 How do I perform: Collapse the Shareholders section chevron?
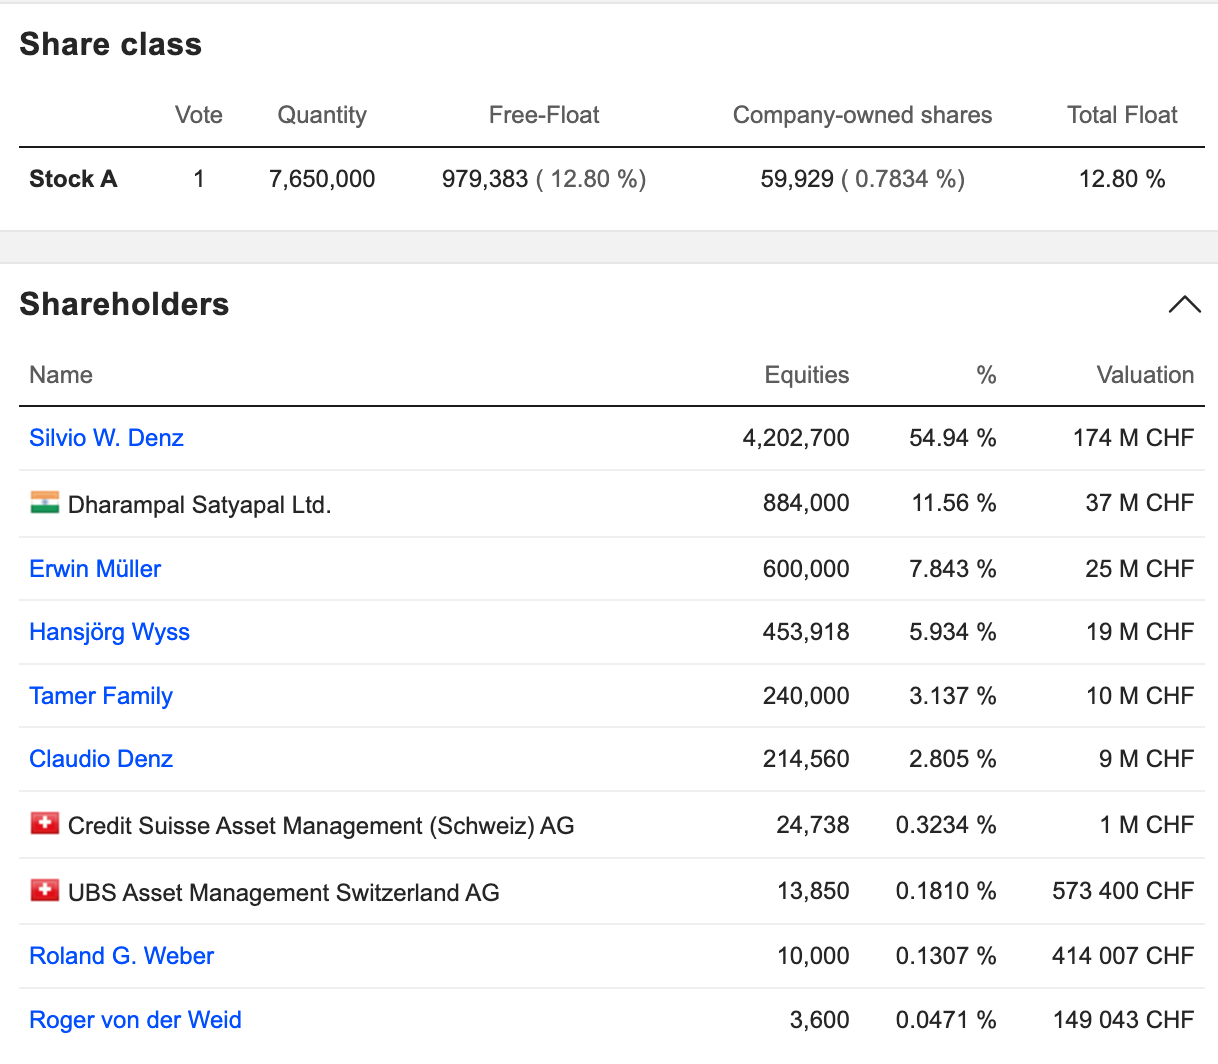click(x=1184, y=305)
